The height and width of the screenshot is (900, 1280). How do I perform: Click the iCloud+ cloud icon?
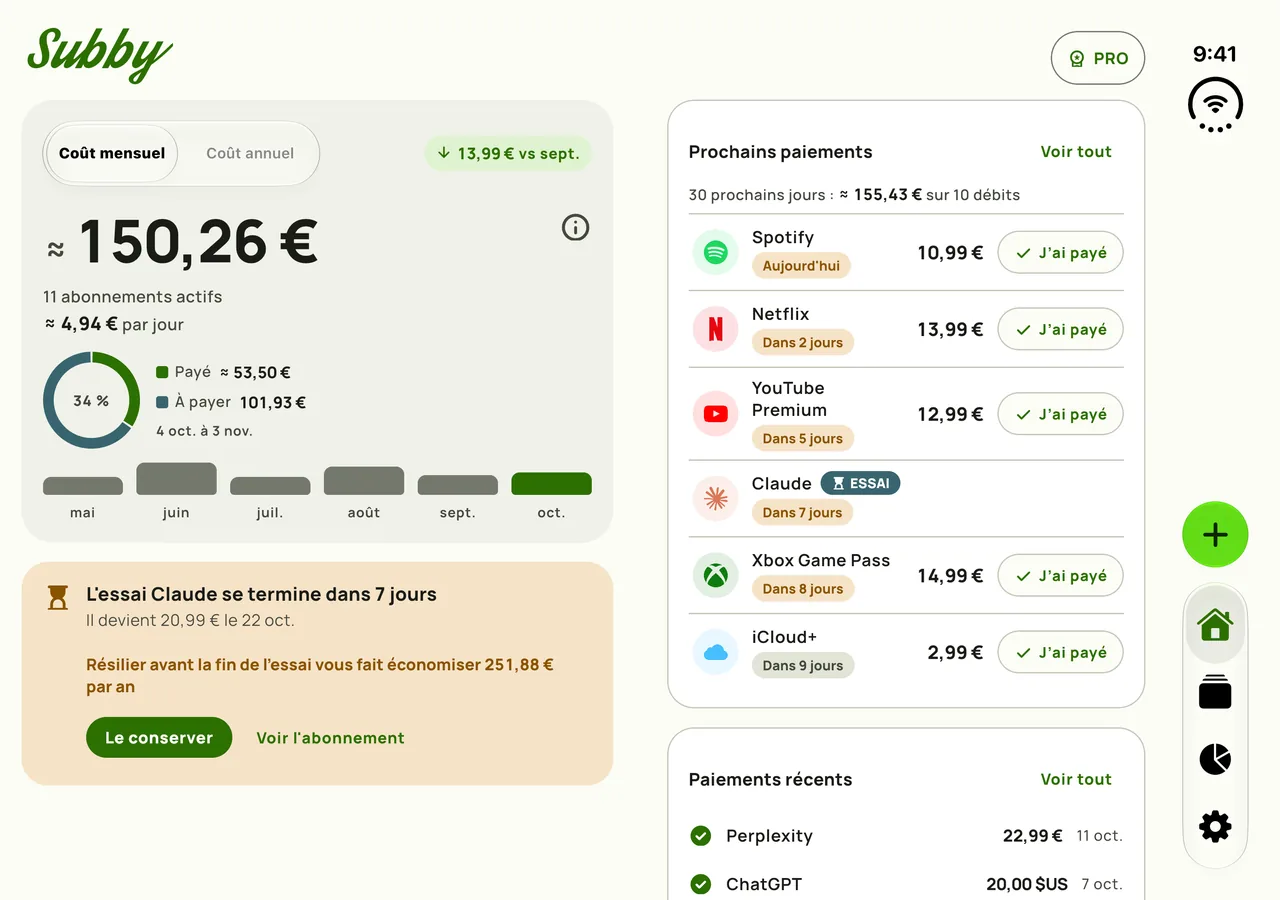coord(715,653)
